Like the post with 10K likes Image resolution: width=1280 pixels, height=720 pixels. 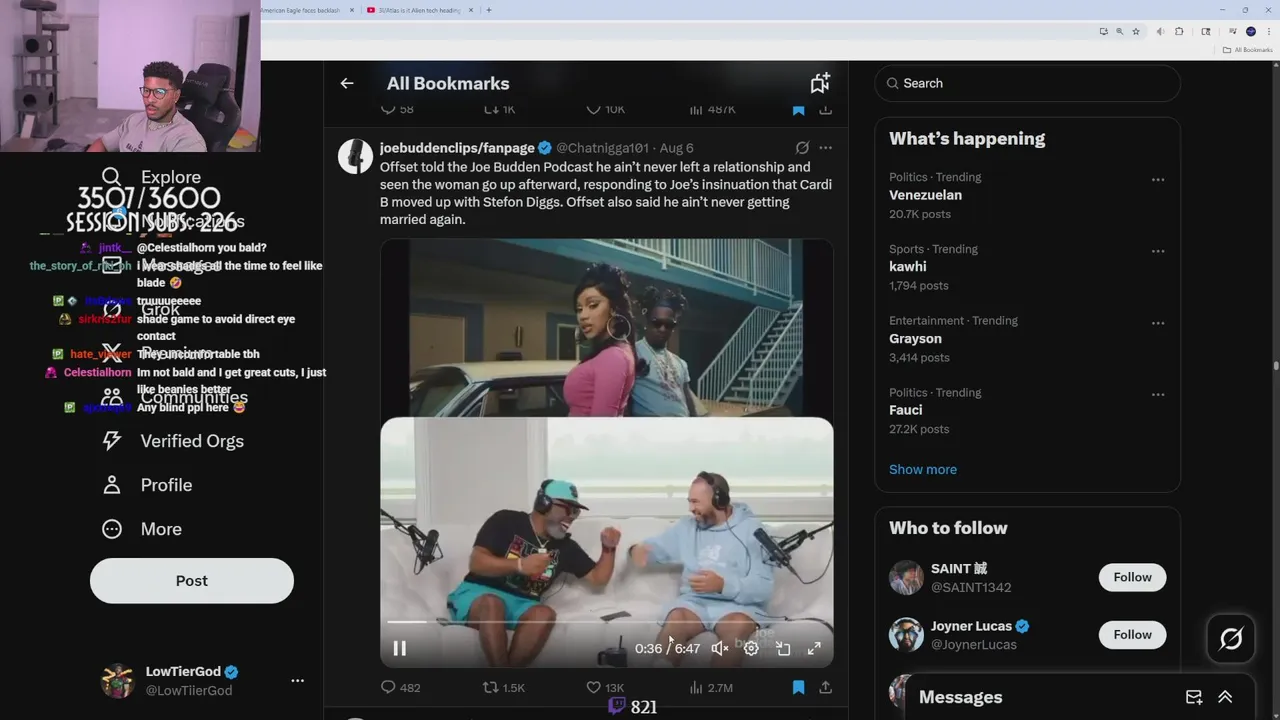coord(605,109)
